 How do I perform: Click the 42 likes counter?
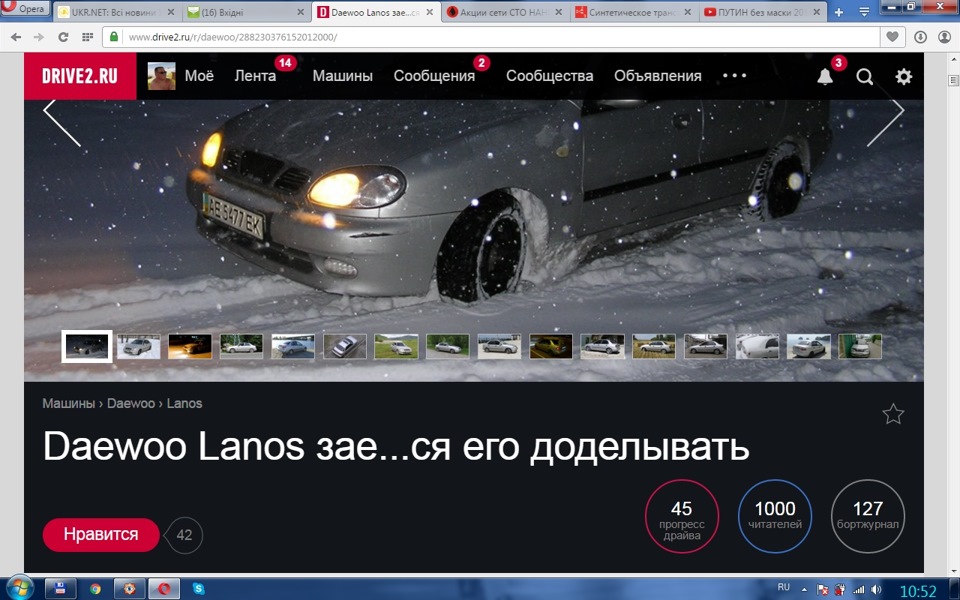pyautogui.click(x=184, y=535)
